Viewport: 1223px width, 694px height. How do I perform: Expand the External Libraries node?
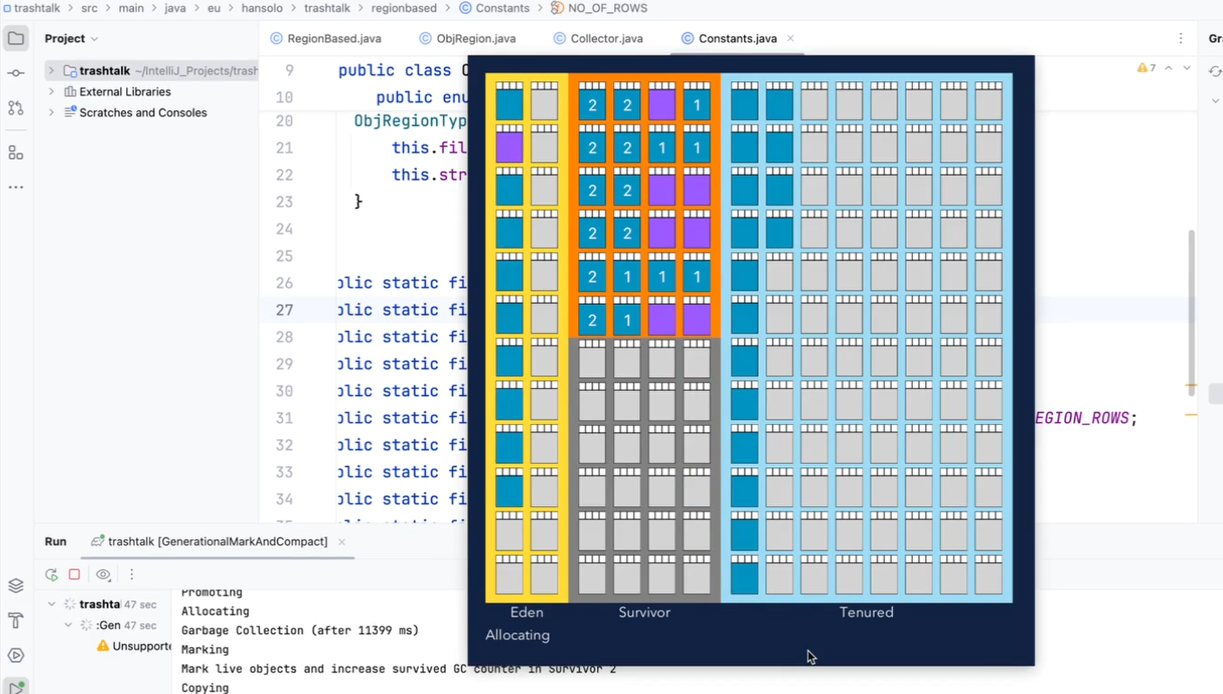pyautogui.click(x=51, y=92)
